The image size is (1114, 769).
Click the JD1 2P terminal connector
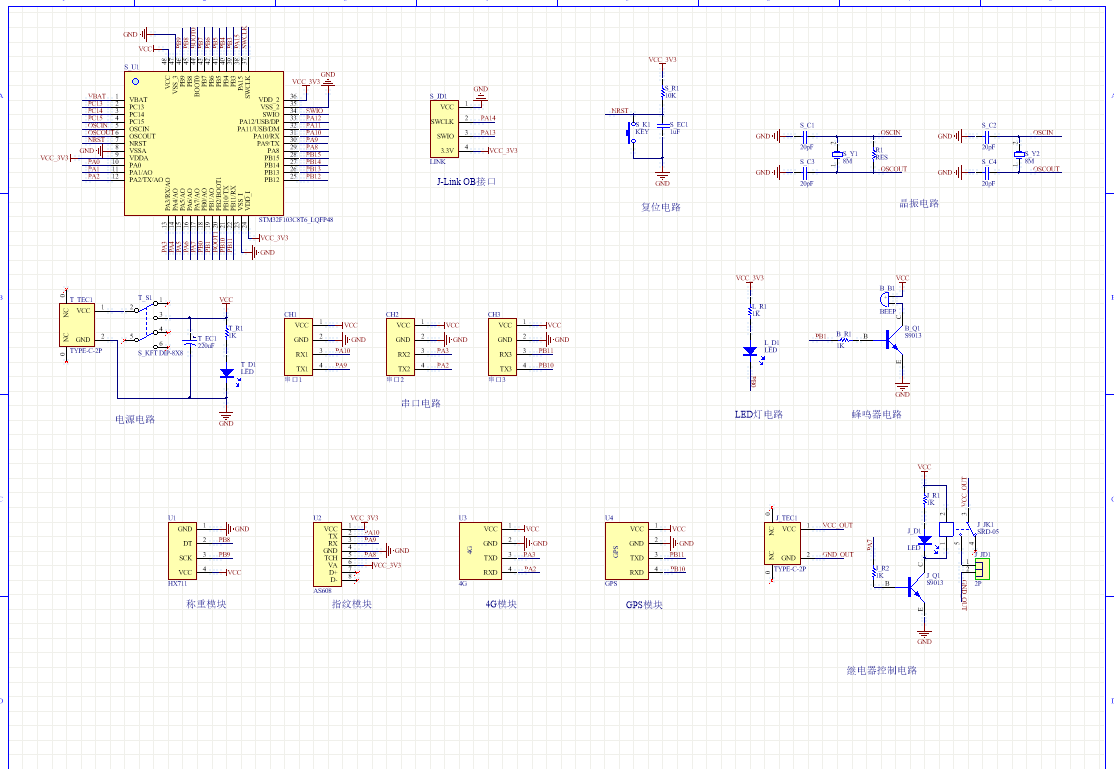(982, 568)
